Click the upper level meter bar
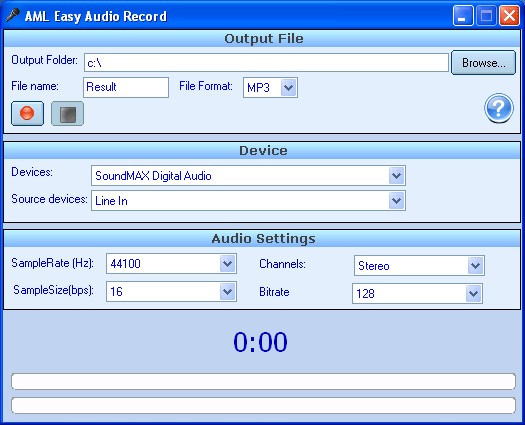The width and height of the screenshot is (525, 425). (263, 381)
